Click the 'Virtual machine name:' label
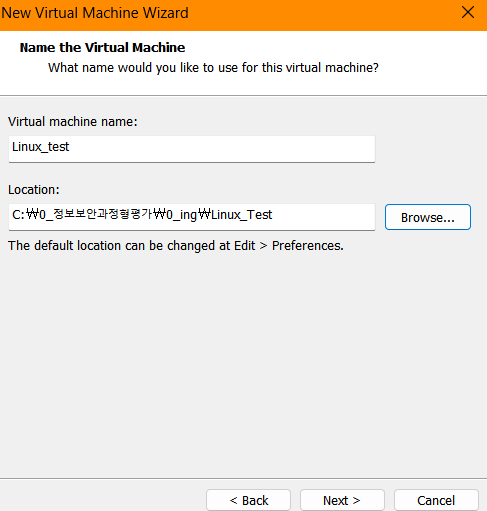This screenshot has width=487, height=511. coord(73,121)
